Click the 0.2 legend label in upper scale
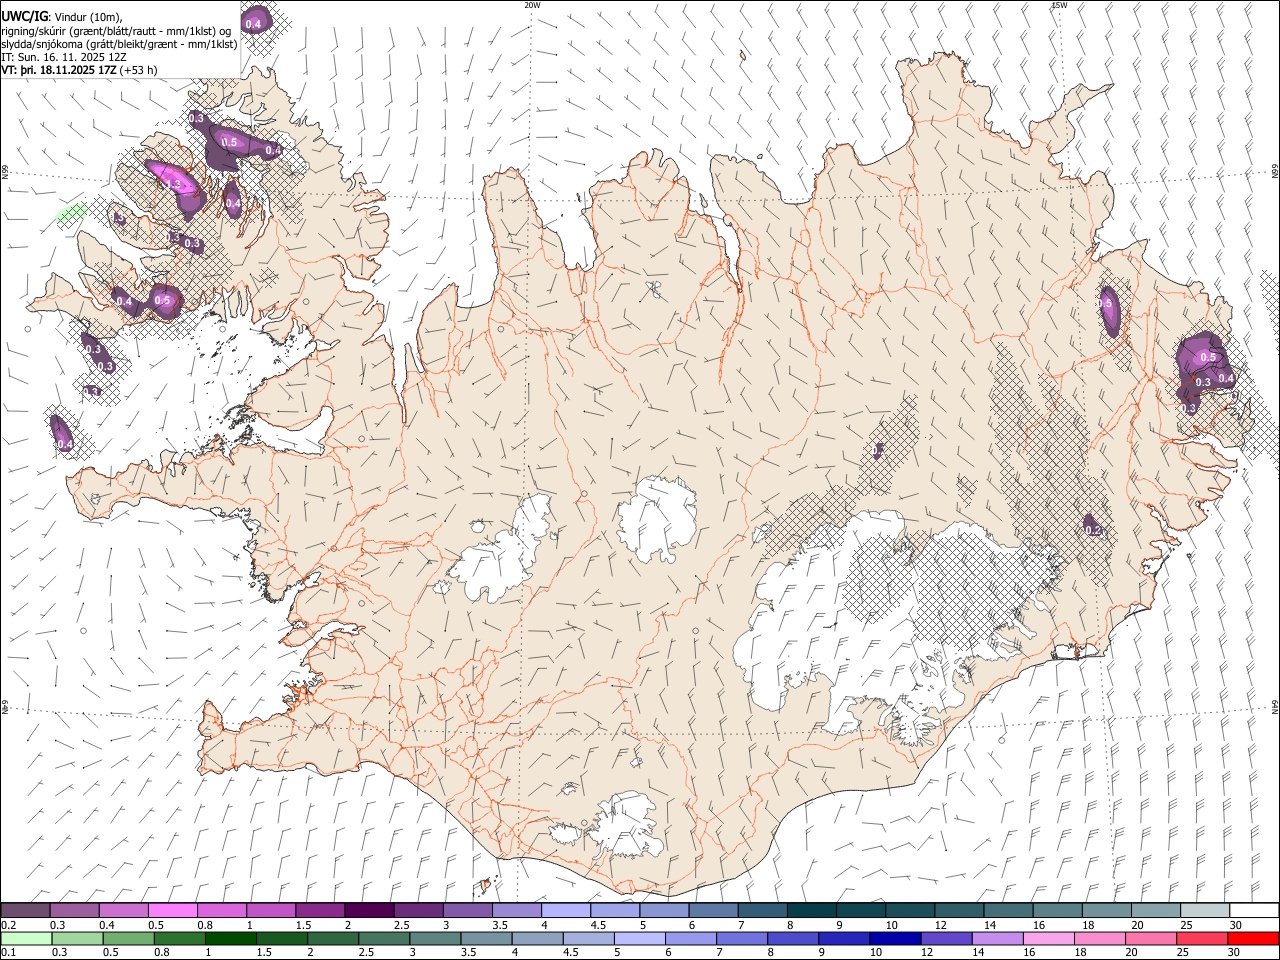The image size is (1280, 960). 9,925
